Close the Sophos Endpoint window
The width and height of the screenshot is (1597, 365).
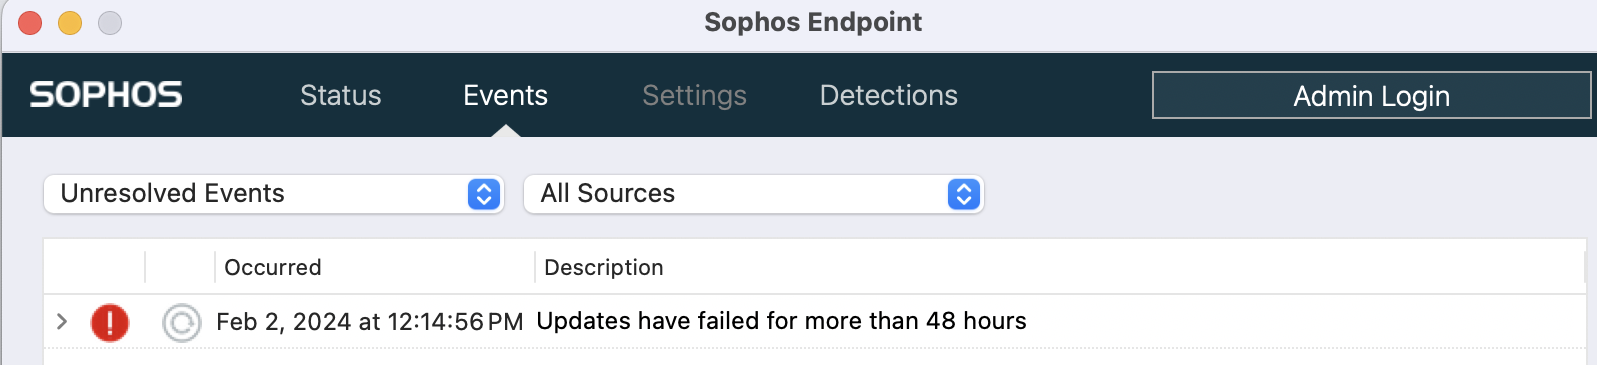[30, 22]
